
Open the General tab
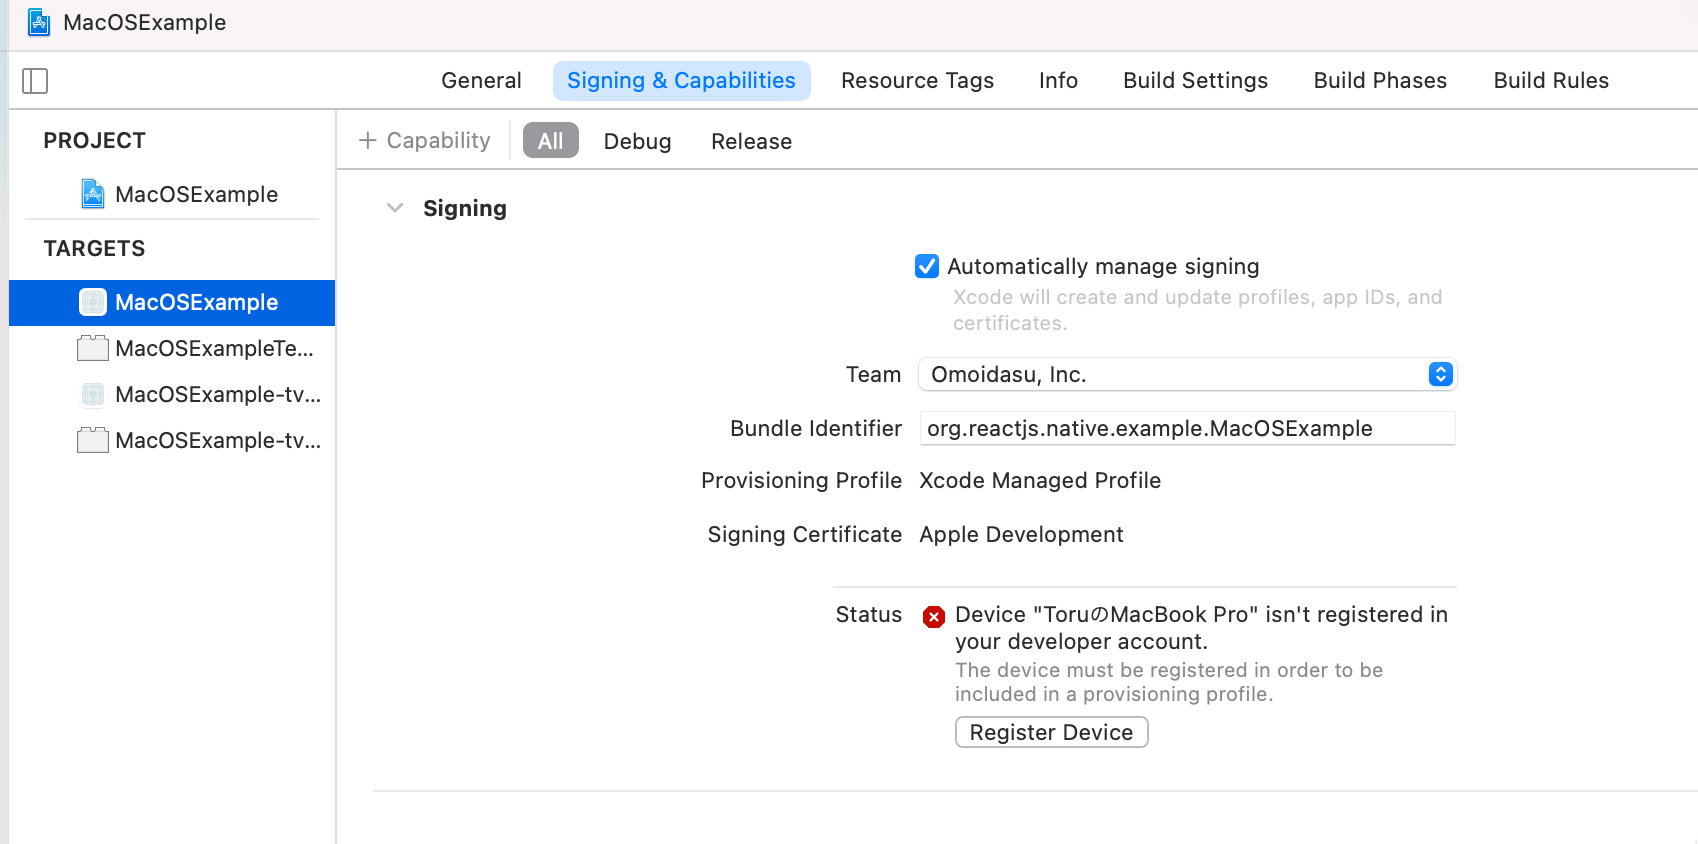481,81
